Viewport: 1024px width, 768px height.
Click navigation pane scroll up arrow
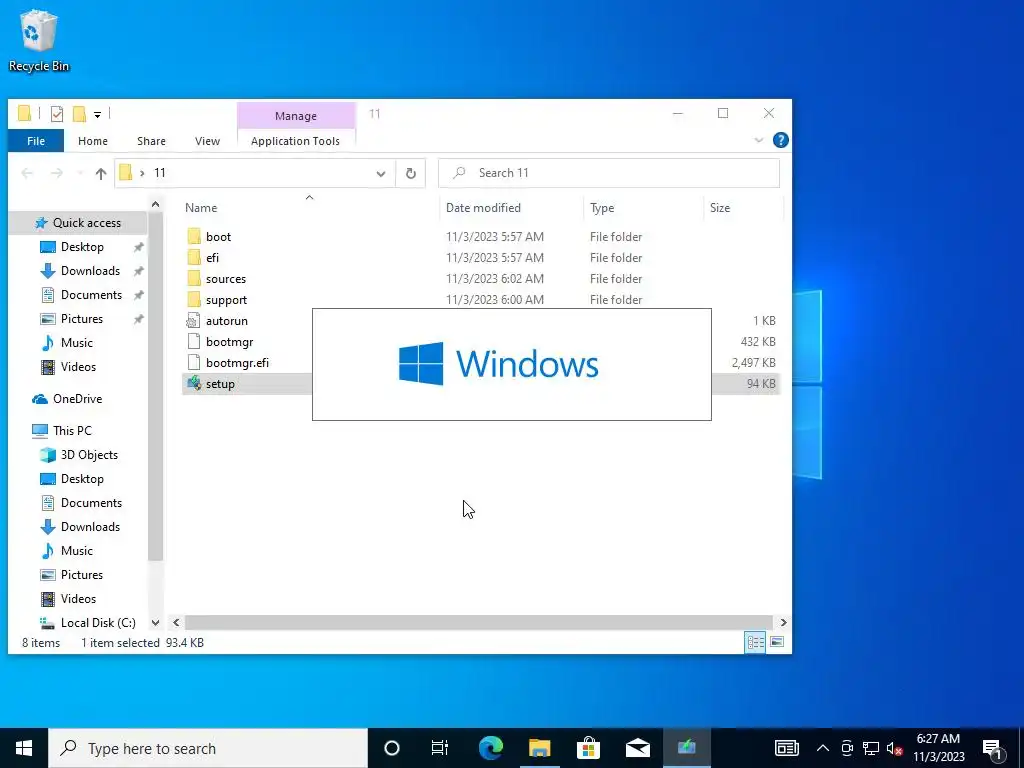(155, 205)
